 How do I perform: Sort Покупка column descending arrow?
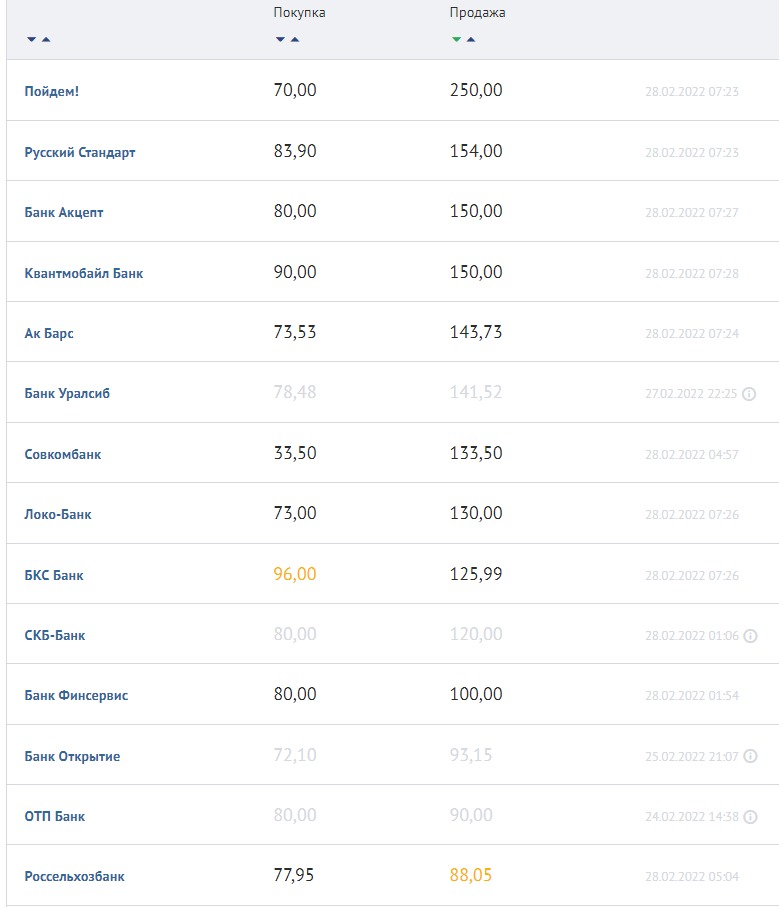pyautogui.click(x=280, y=39)
